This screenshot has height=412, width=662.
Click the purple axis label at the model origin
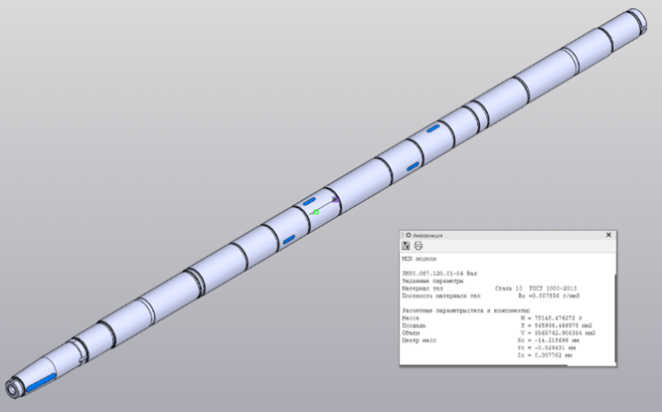click(x=335, y=200)
